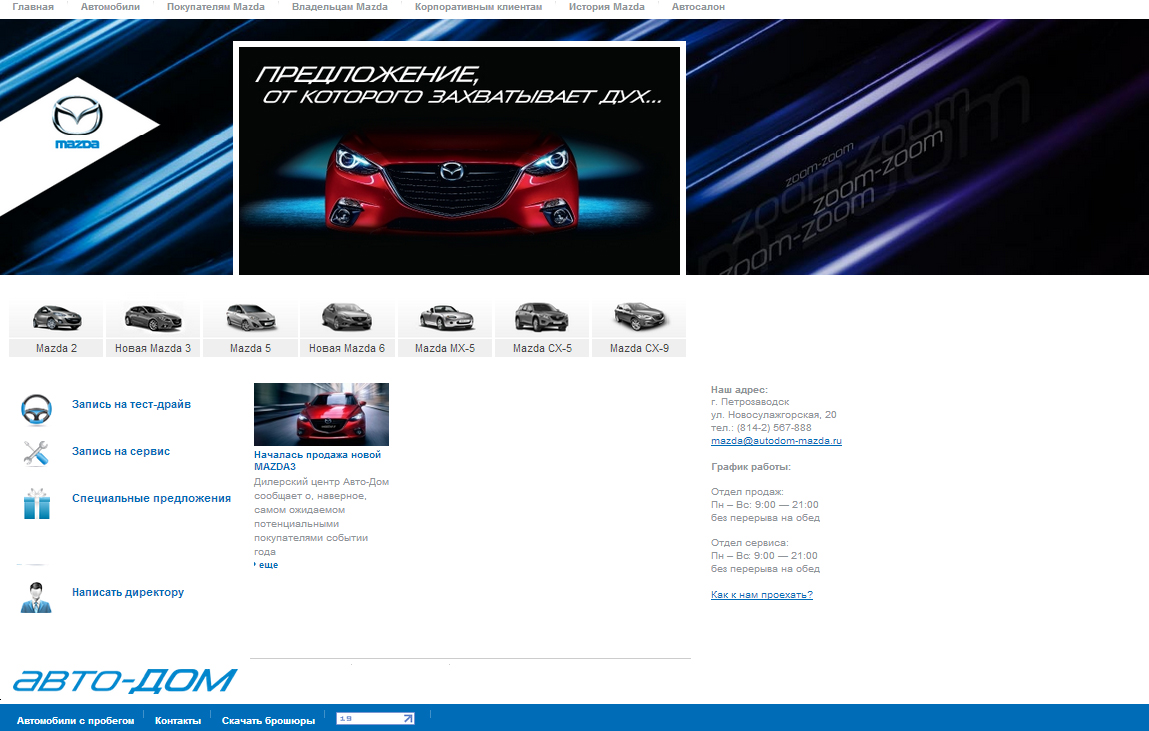Image resolution: width=1149 pixels, height=731 pixels.
Task: Open Специальные предложения link
Action: [x=151, y=498]
